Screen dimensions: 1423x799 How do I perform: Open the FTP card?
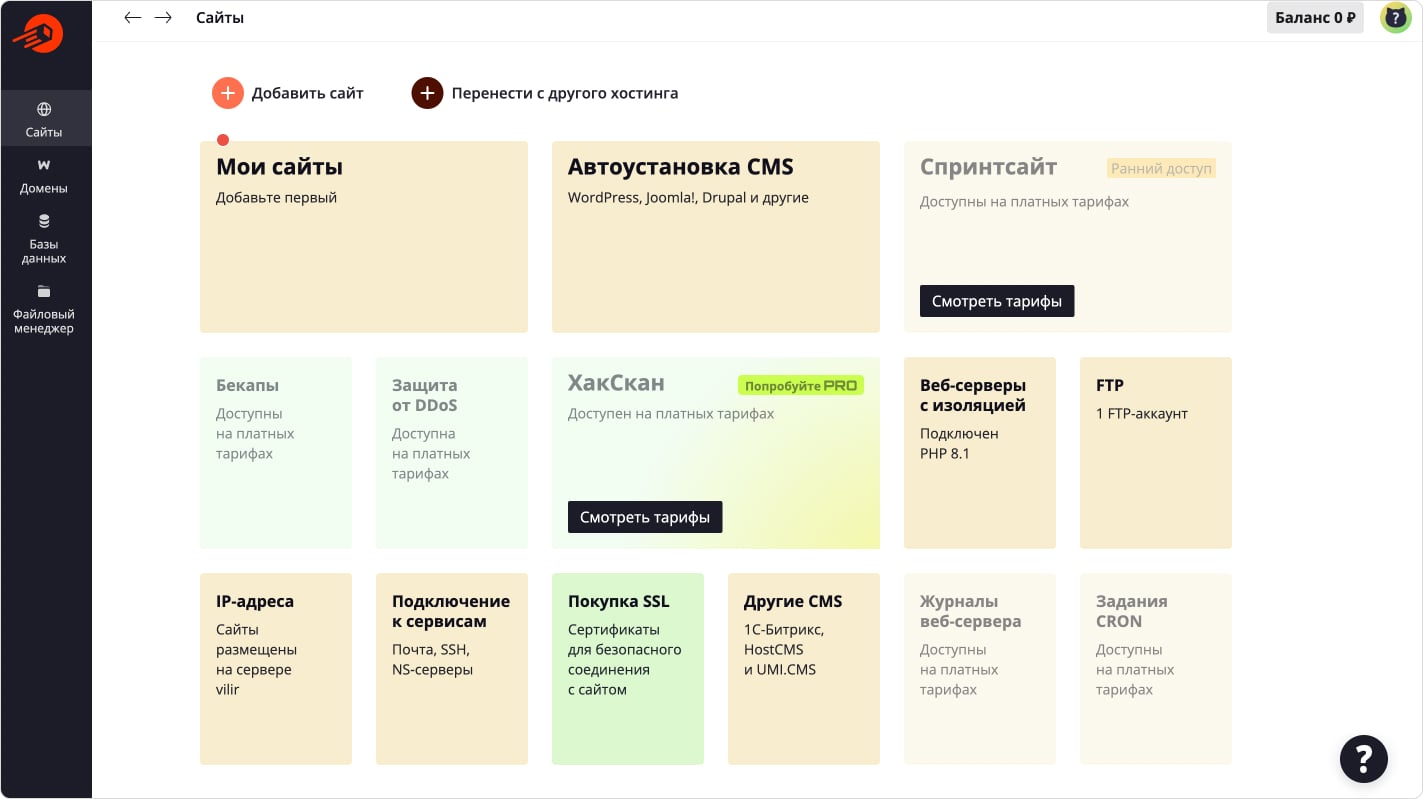tap(1155, 452)
